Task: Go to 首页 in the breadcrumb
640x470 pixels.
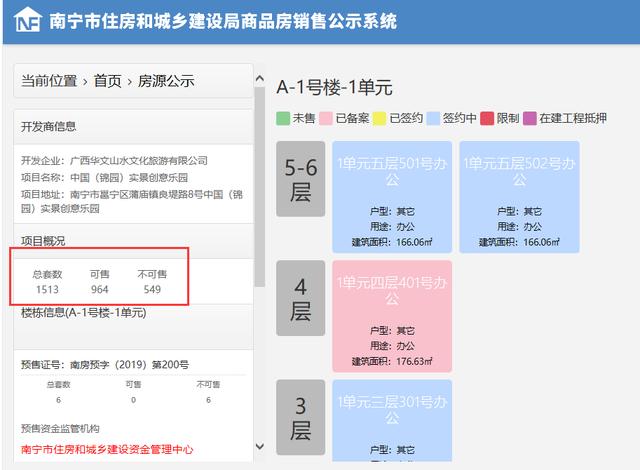Action: [x=107, y=81]
